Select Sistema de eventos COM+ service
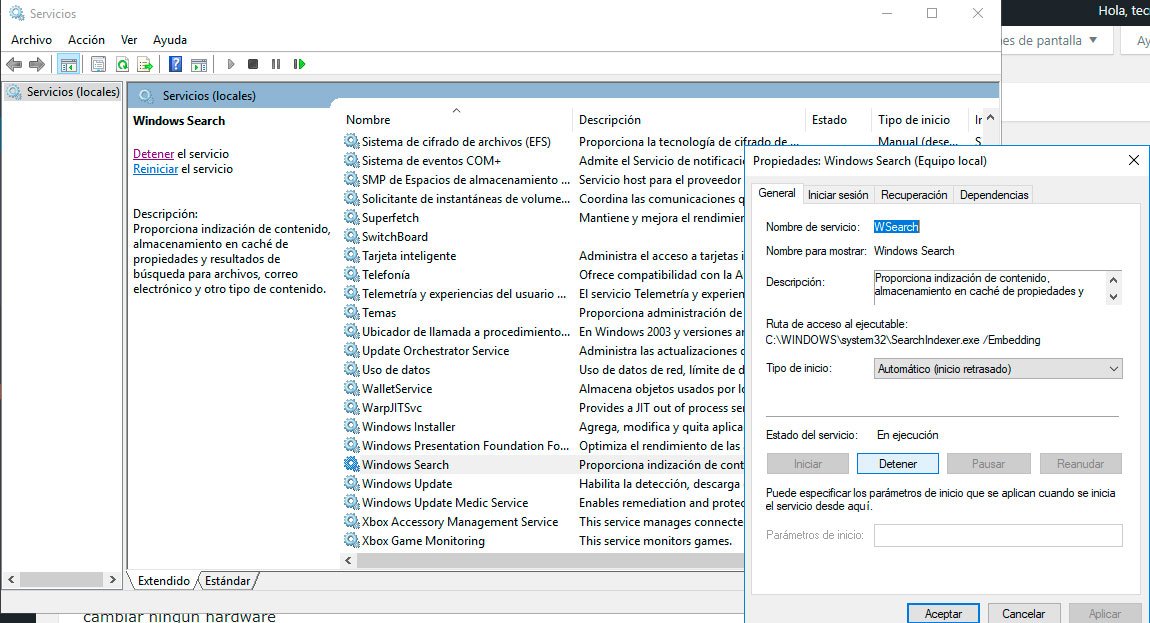Viewport: 1150px width, 623px height. [x=431, y=161]
